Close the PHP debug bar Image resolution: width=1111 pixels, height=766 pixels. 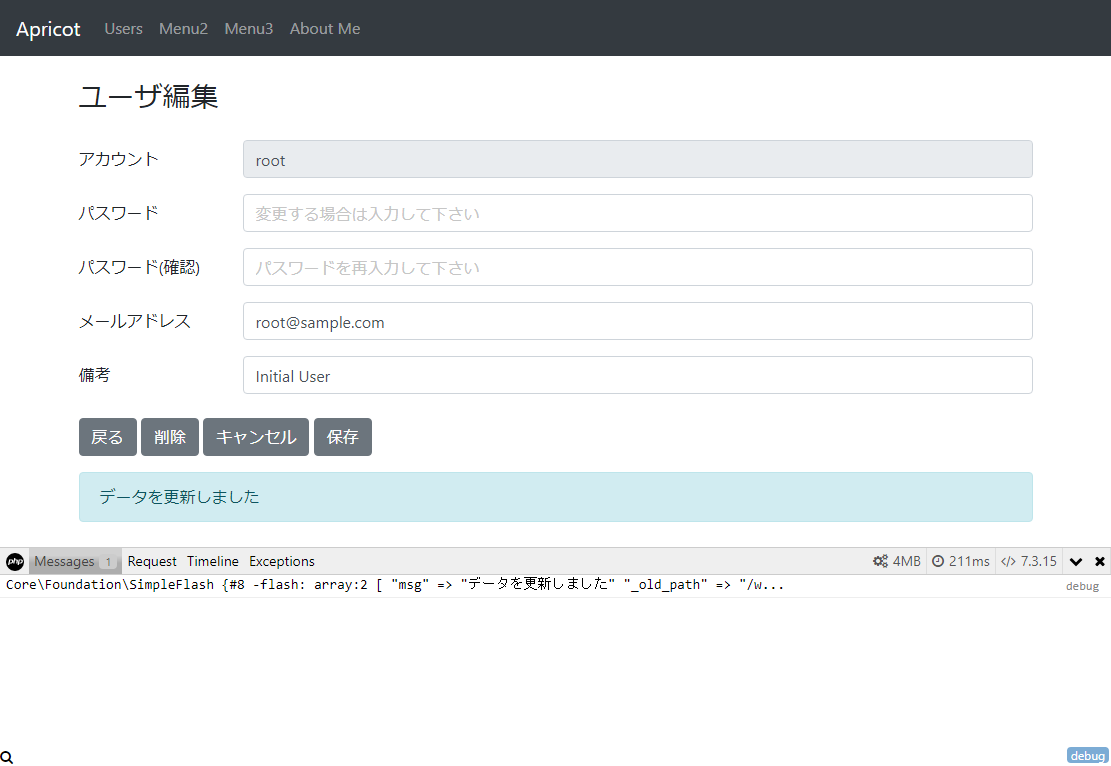(x=1100, y=561)
